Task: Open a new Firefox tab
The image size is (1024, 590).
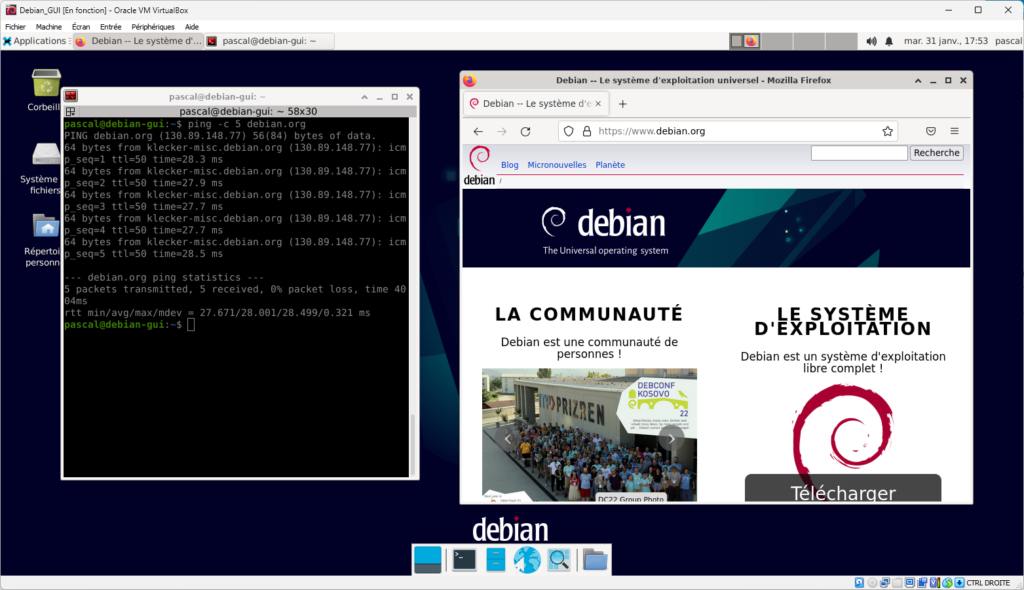Action: [x=622, y=104]
